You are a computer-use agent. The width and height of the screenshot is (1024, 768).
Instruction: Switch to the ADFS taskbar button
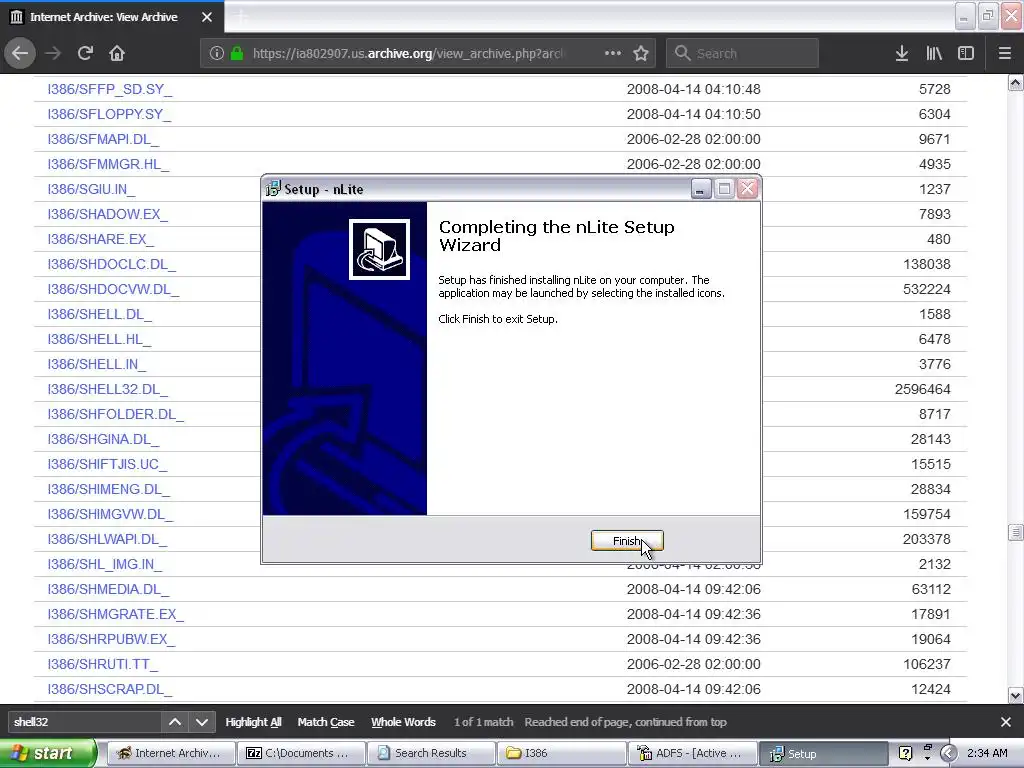pos(692,753)
